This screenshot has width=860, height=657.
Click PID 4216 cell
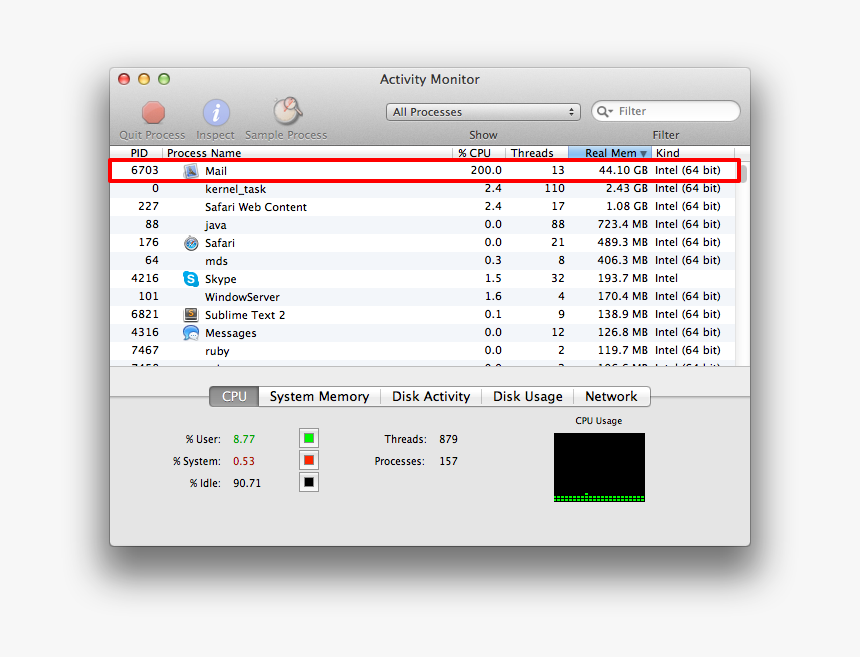pos(145,278)
